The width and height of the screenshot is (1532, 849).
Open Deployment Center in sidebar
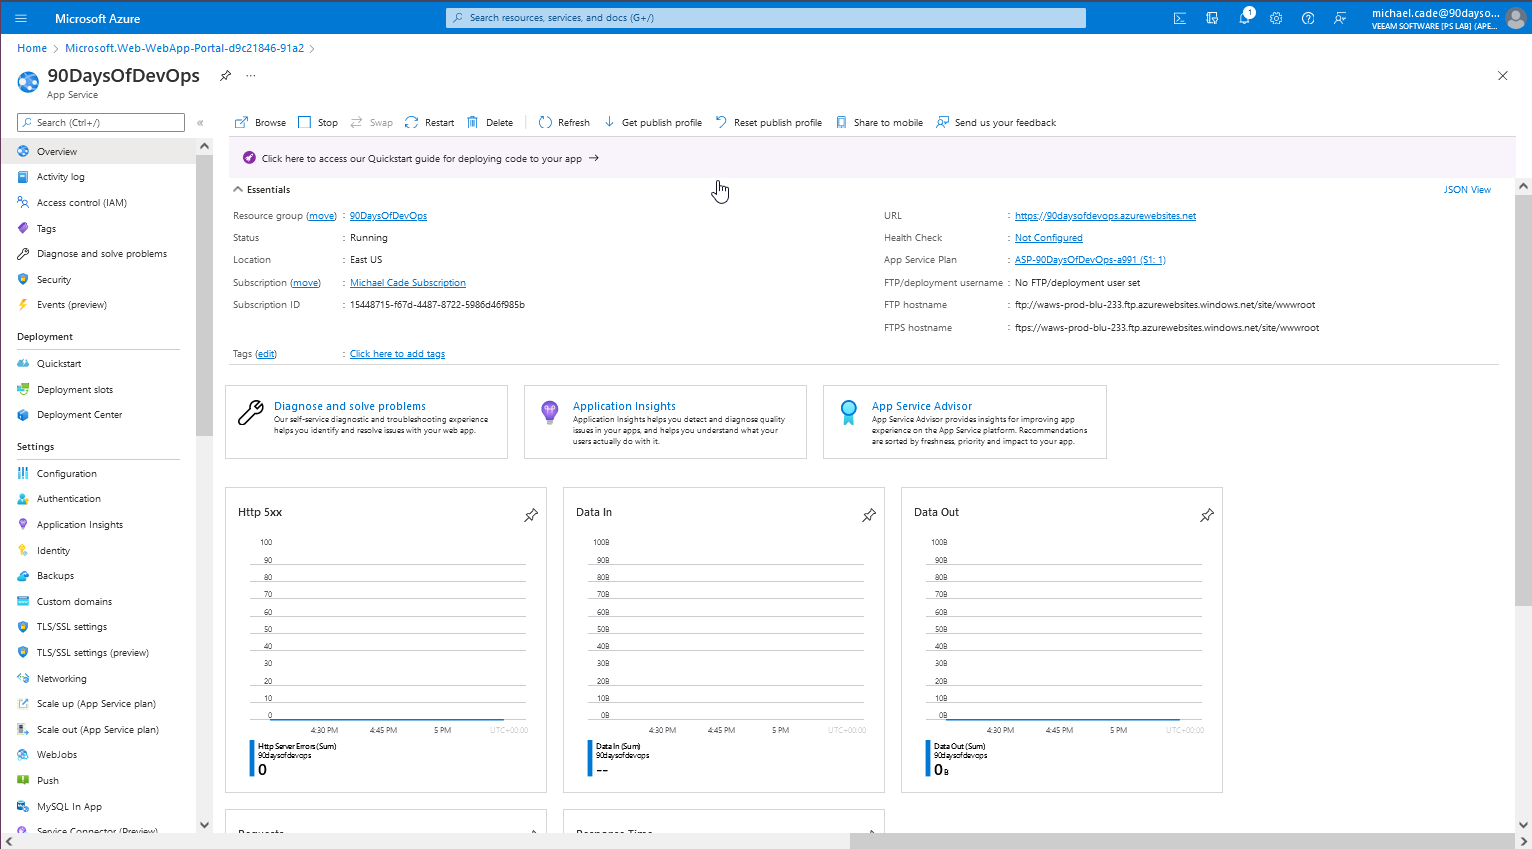pos(79,415)
